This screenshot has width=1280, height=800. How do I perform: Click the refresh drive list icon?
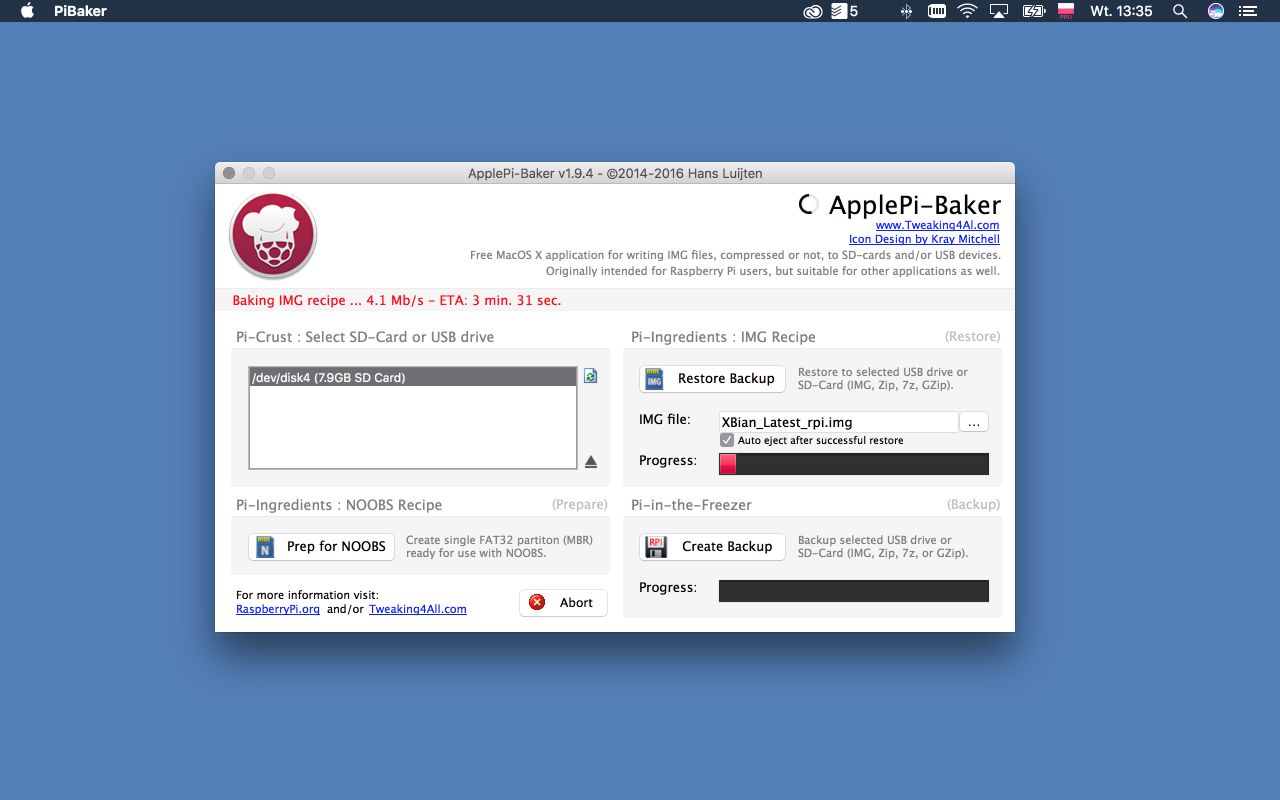click(x=590, y=376)
